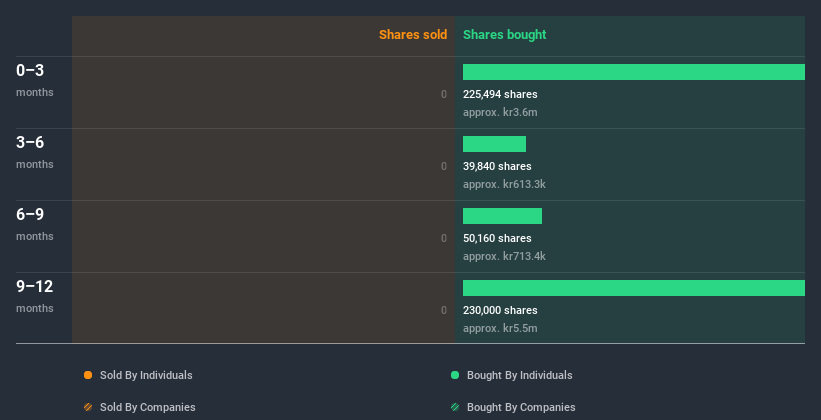Image resolution: width=821 pixels, height=420 pixels.
Task: Click the orange Sold By Individuals legend dot
Action: point(88,375)
